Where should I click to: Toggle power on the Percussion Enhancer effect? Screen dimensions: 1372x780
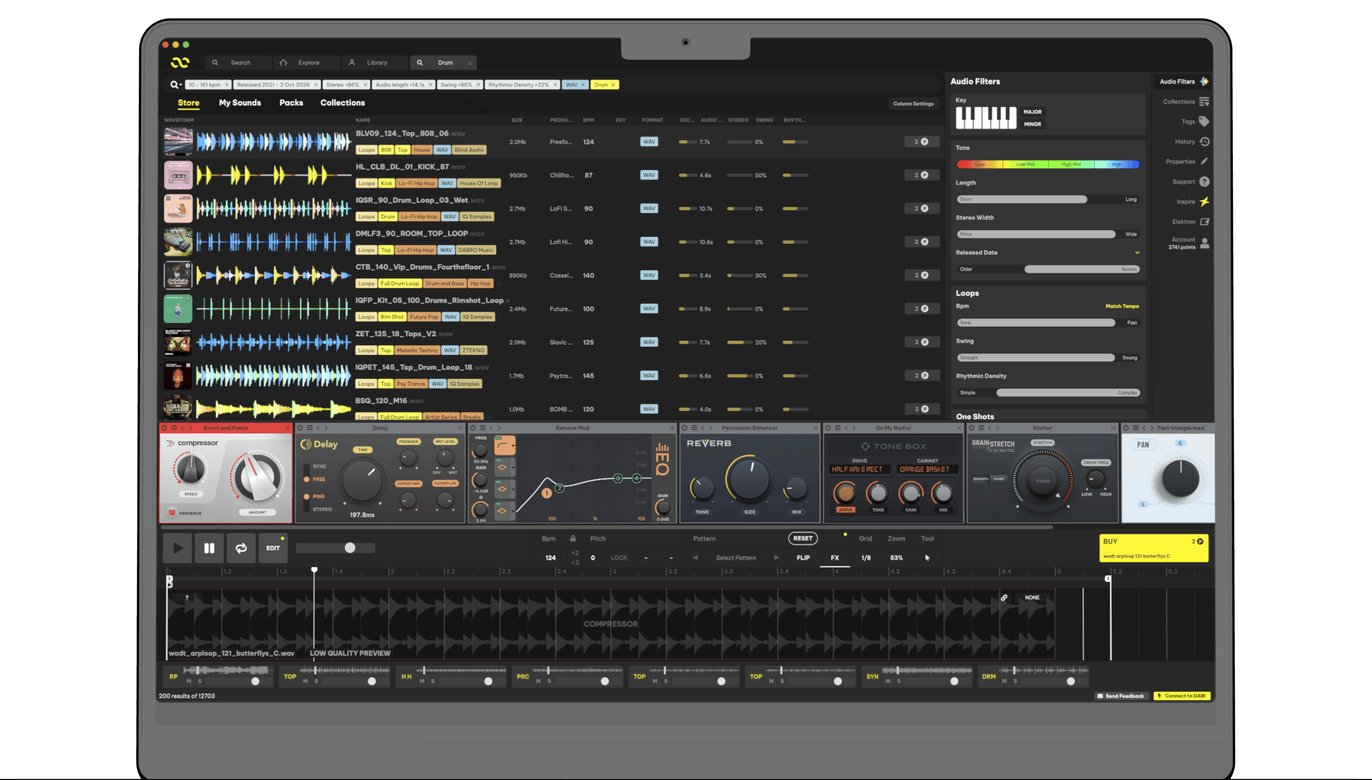pos(685,428)
